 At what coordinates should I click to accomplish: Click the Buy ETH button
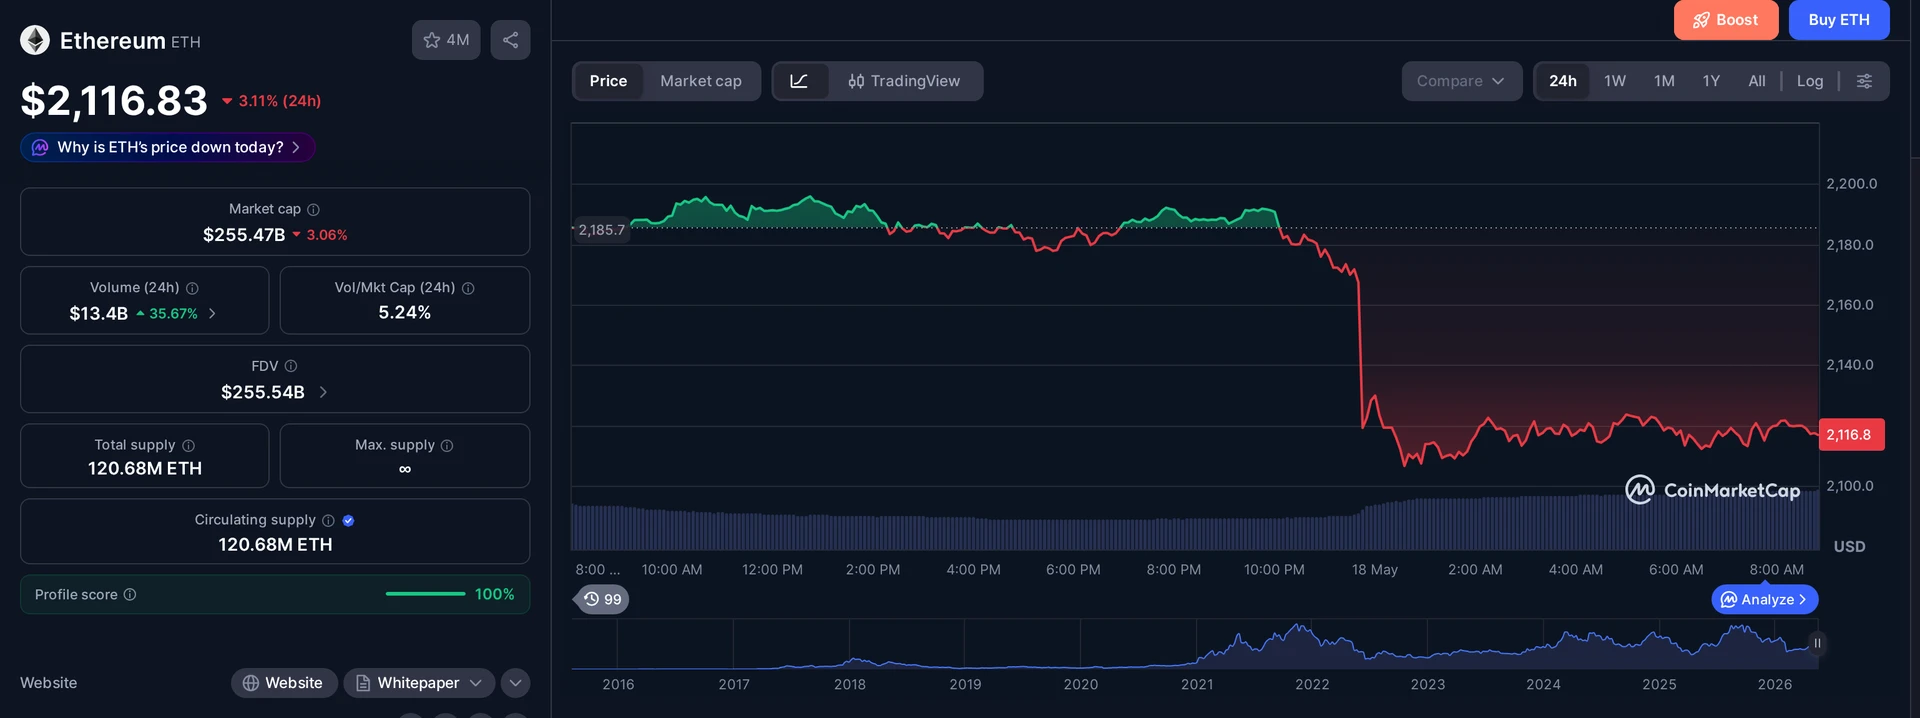click(1839, 20)
